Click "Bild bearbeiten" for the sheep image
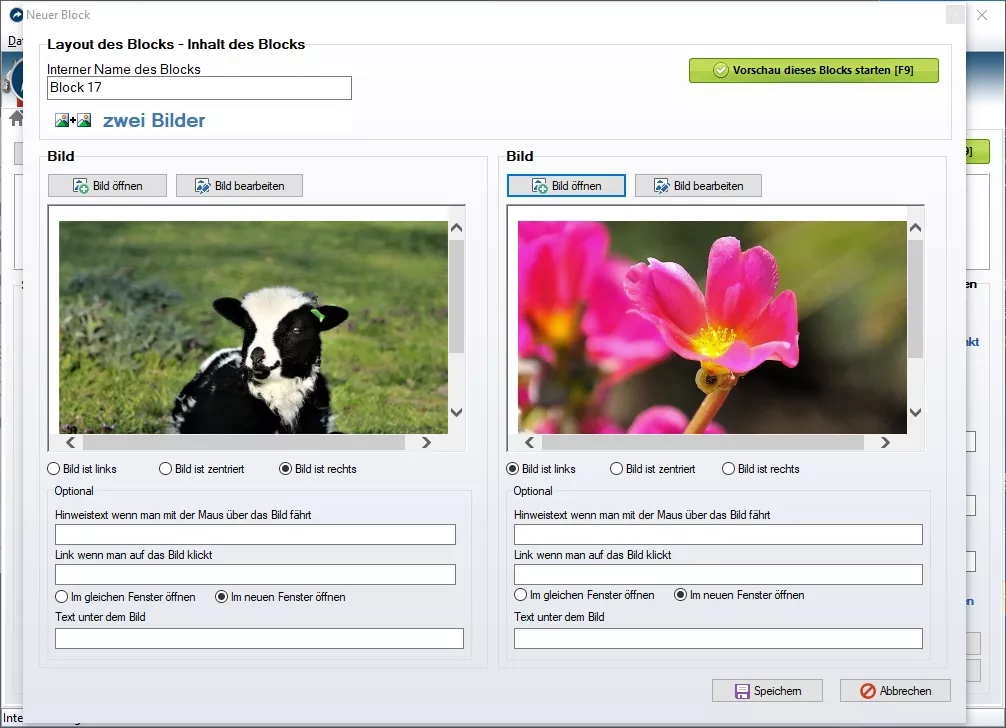The image size is (1006, 728). [239, 186]
